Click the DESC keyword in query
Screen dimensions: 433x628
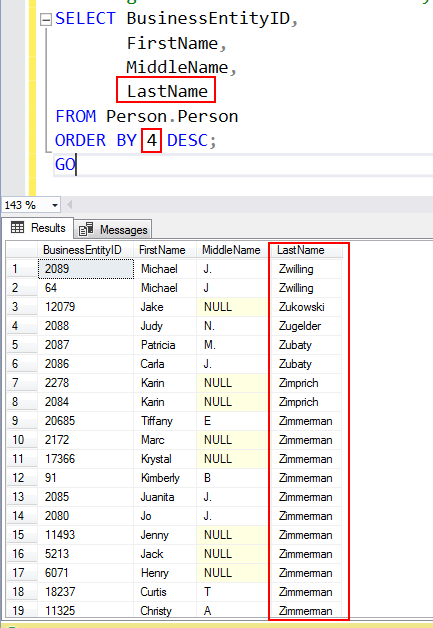click(x=187, y=141)
